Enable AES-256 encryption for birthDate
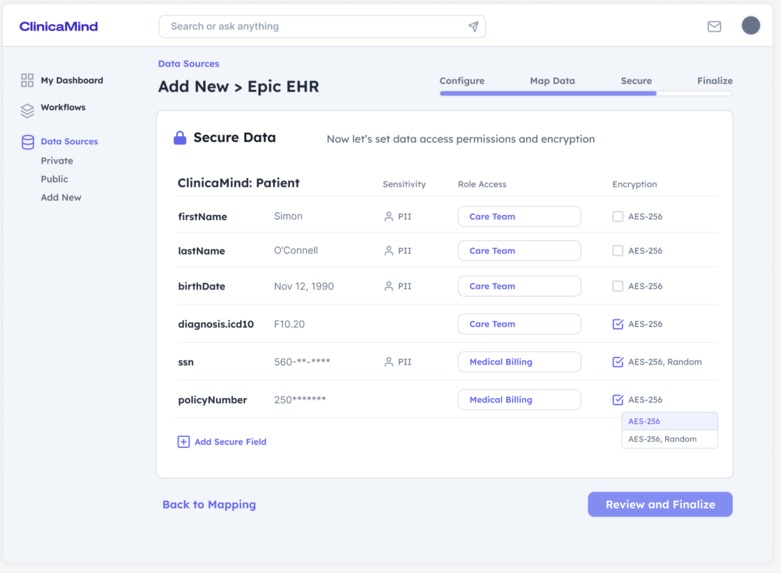This screenshot has width=781, height=573. pyautogui.click(x=618, y=286)
